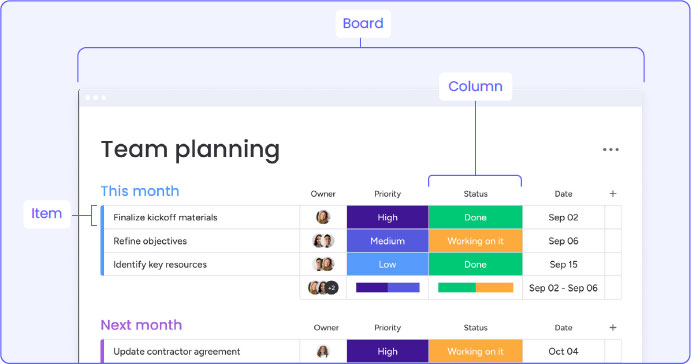Screen dimensions: 691x364
Task: Click the Priority column header in Next month
Action: tap(387, 327)
